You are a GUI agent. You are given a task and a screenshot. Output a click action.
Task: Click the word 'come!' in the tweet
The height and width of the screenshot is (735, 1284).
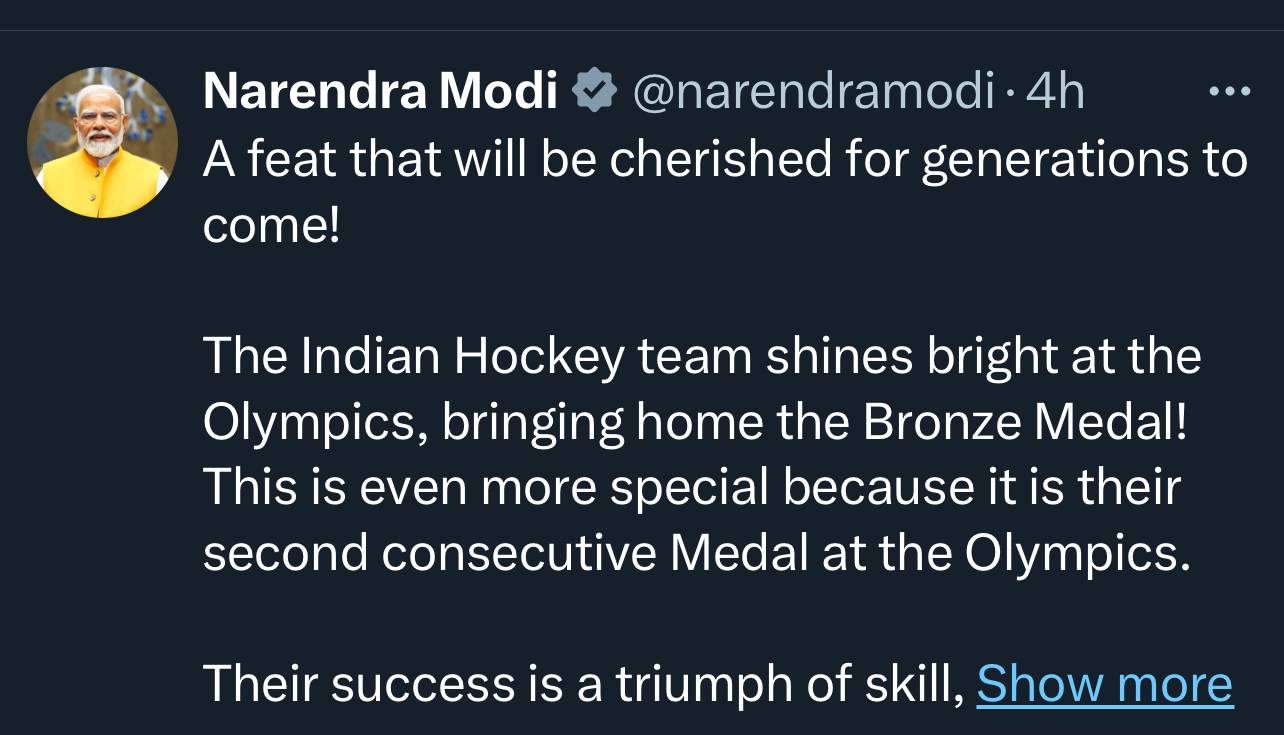[271, 227]
